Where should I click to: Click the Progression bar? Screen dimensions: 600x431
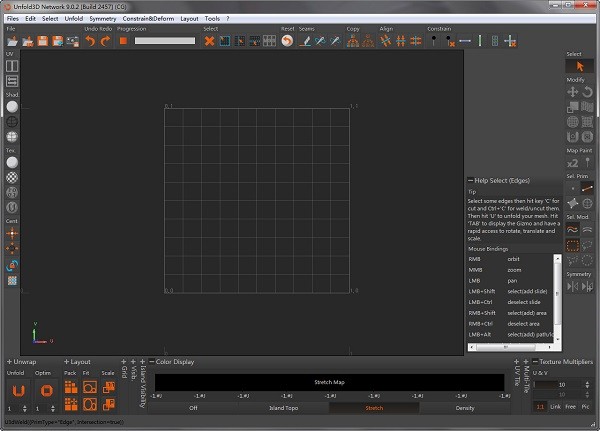[x=165, y=41]
